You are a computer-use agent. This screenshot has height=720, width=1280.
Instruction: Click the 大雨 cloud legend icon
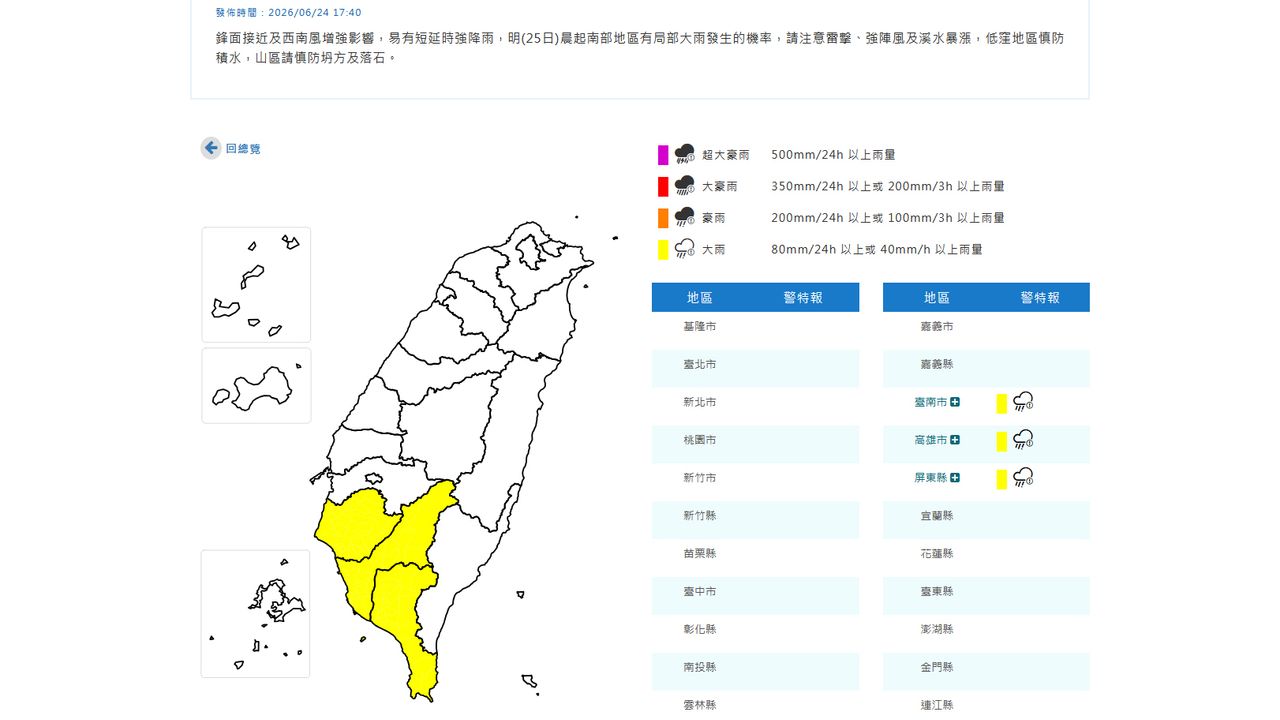point(684,249)
